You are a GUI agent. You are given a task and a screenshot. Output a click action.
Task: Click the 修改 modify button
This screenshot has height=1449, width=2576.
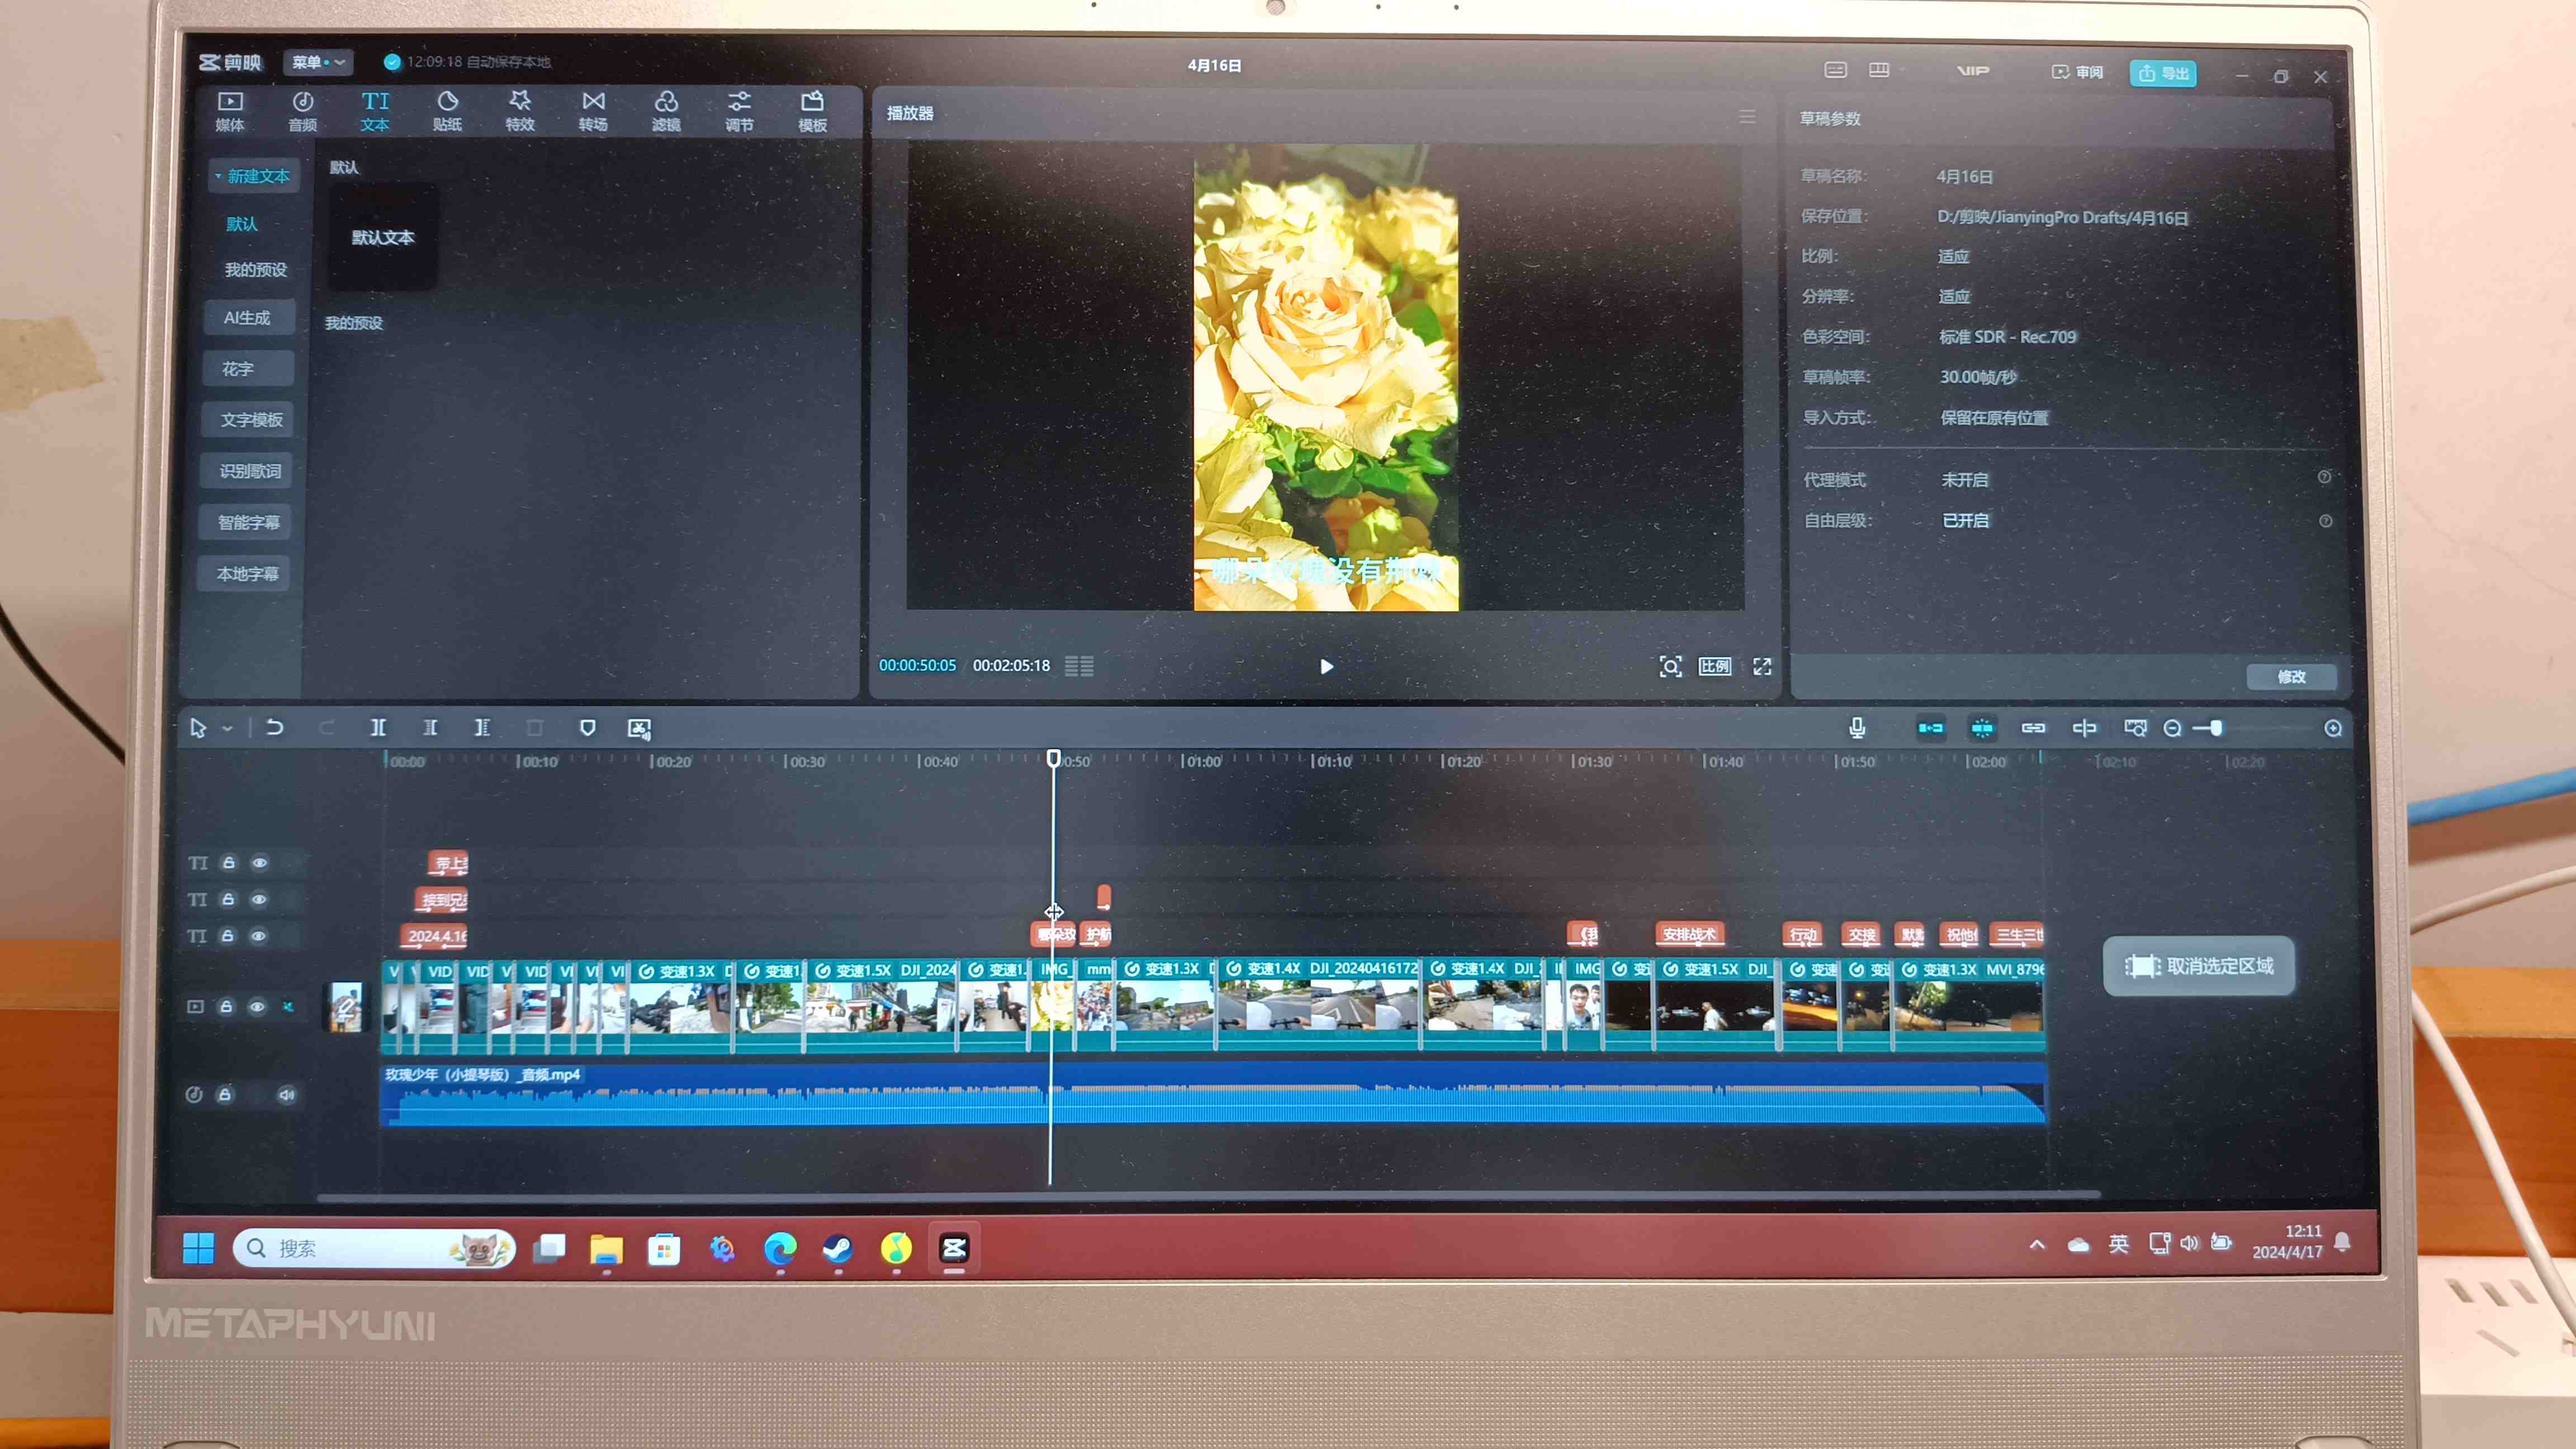(x=2291, y=677)
